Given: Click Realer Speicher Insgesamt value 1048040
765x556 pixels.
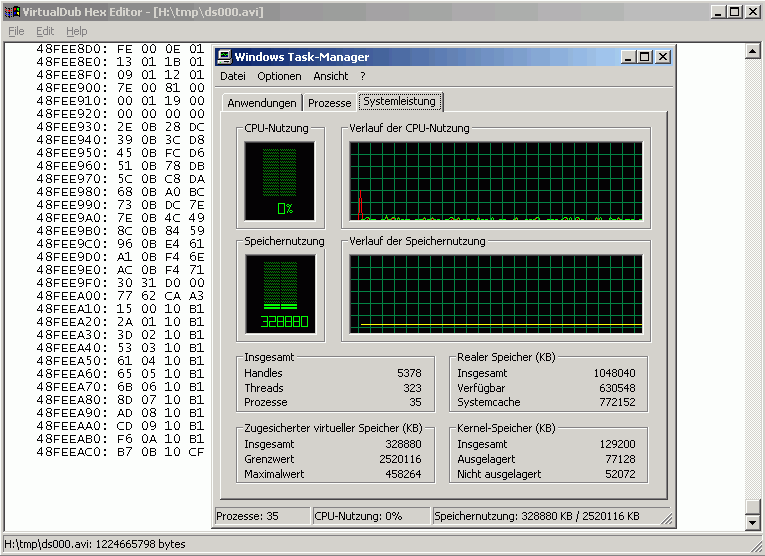Looking at the screenshot, I should [x=615, y=373].
